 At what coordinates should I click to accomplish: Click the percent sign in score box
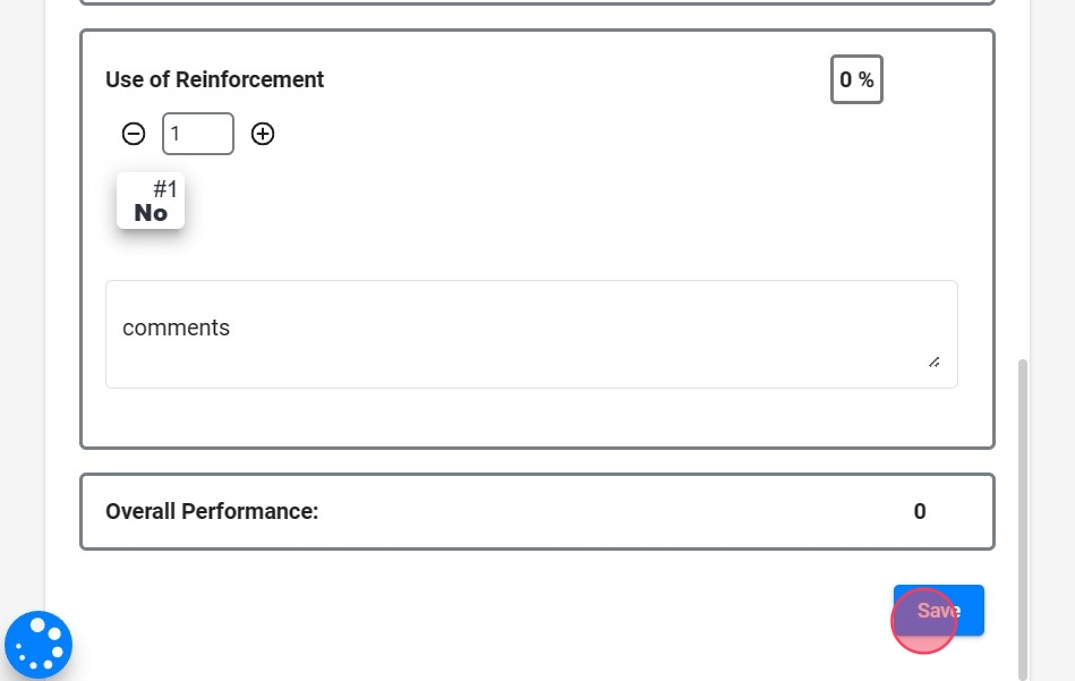point(866,80)
